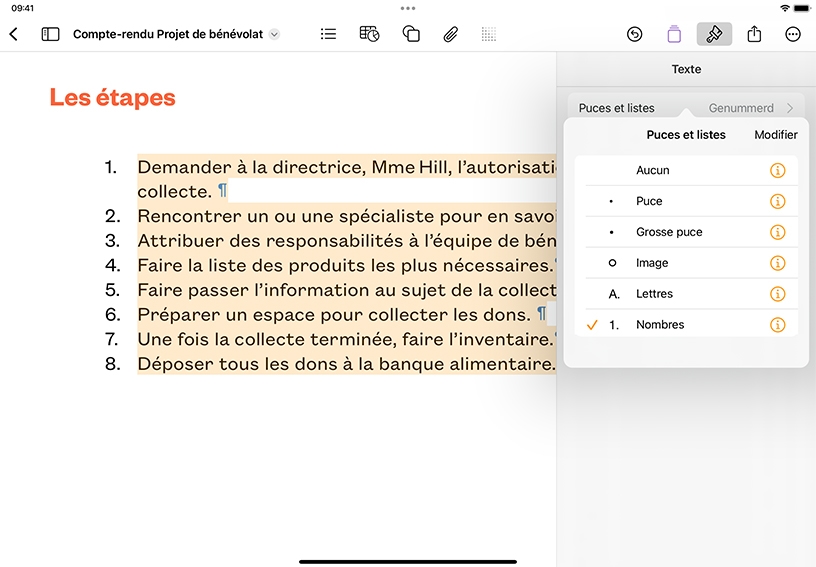Screen dimensions: 816x567
Task: Open the document title dropdown chevron
Action: click(274, 34)
